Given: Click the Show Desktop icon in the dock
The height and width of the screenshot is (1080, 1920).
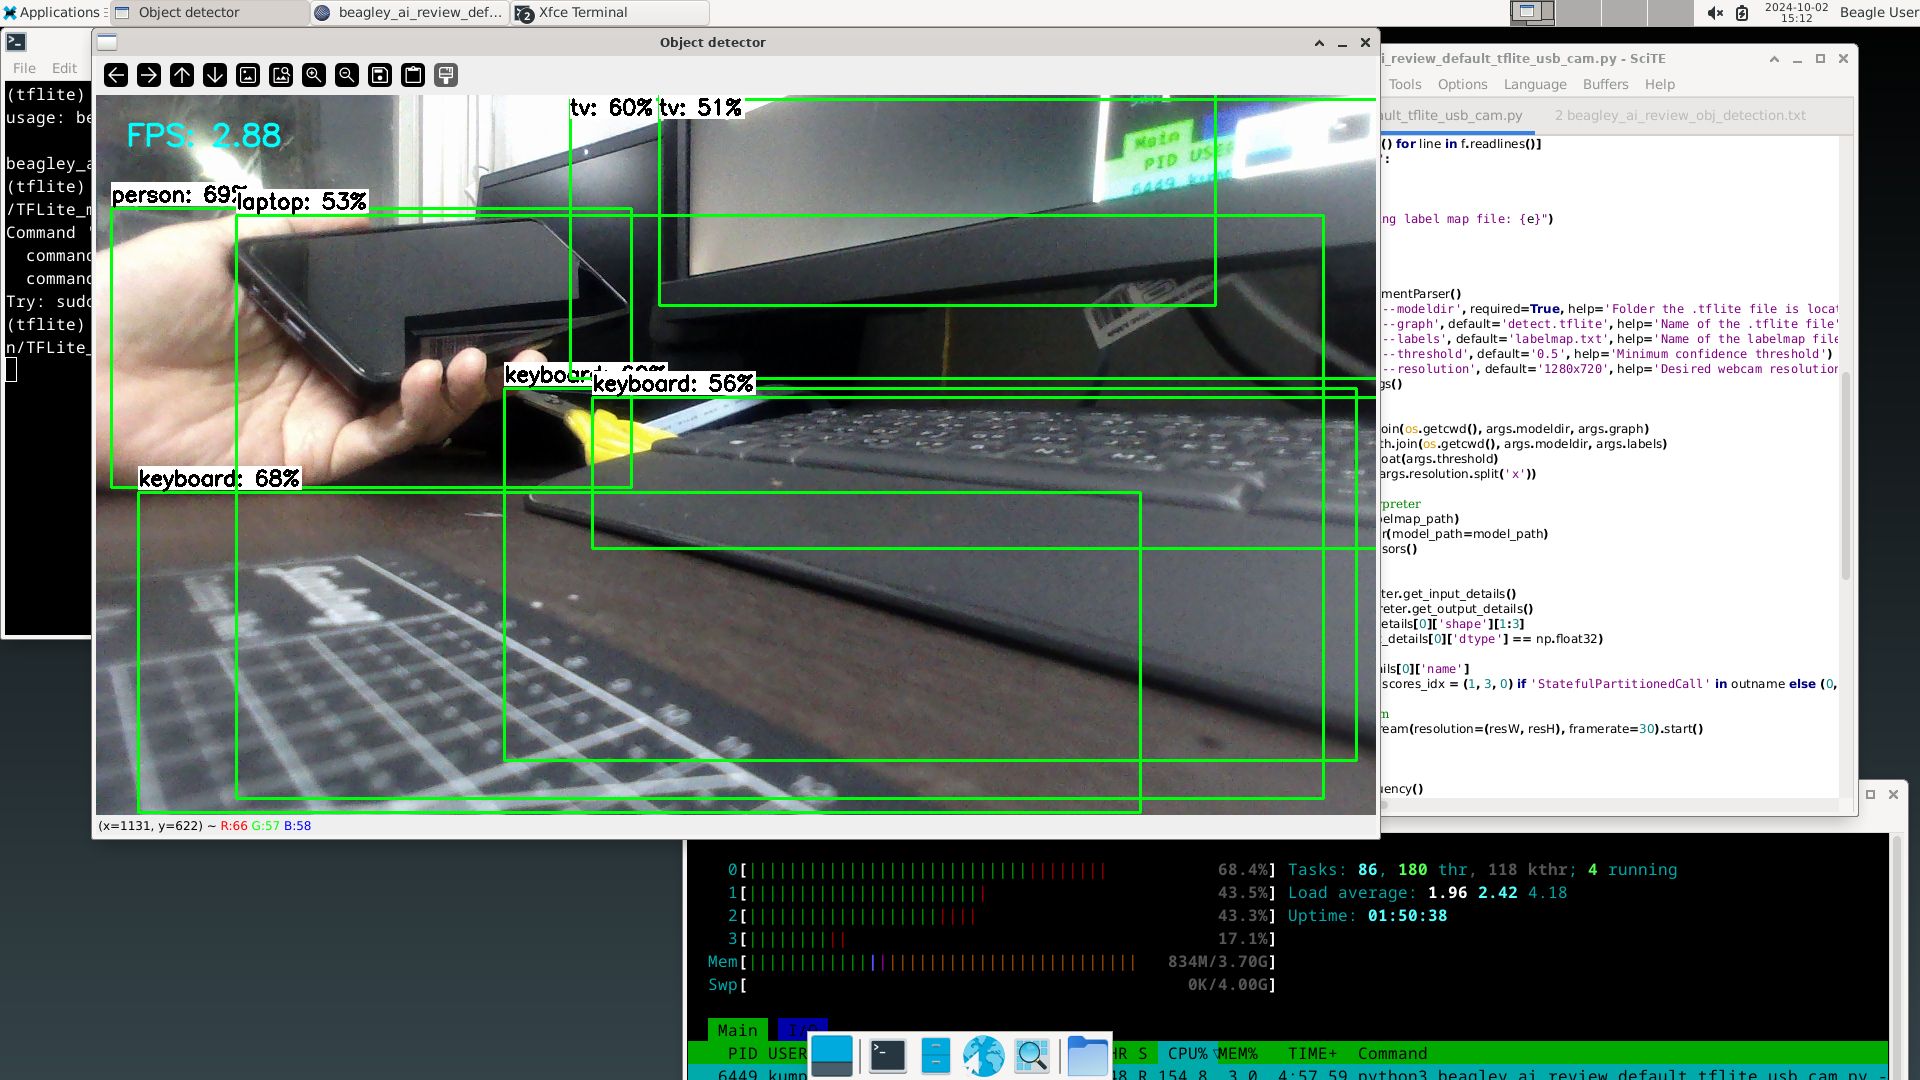Looking at the screenshot, I should 832,1056.
